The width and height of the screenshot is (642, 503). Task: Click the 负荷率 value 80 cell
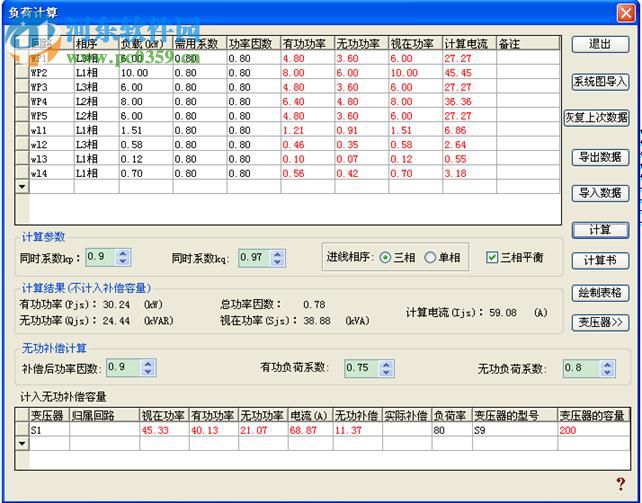tap(452, 430)
